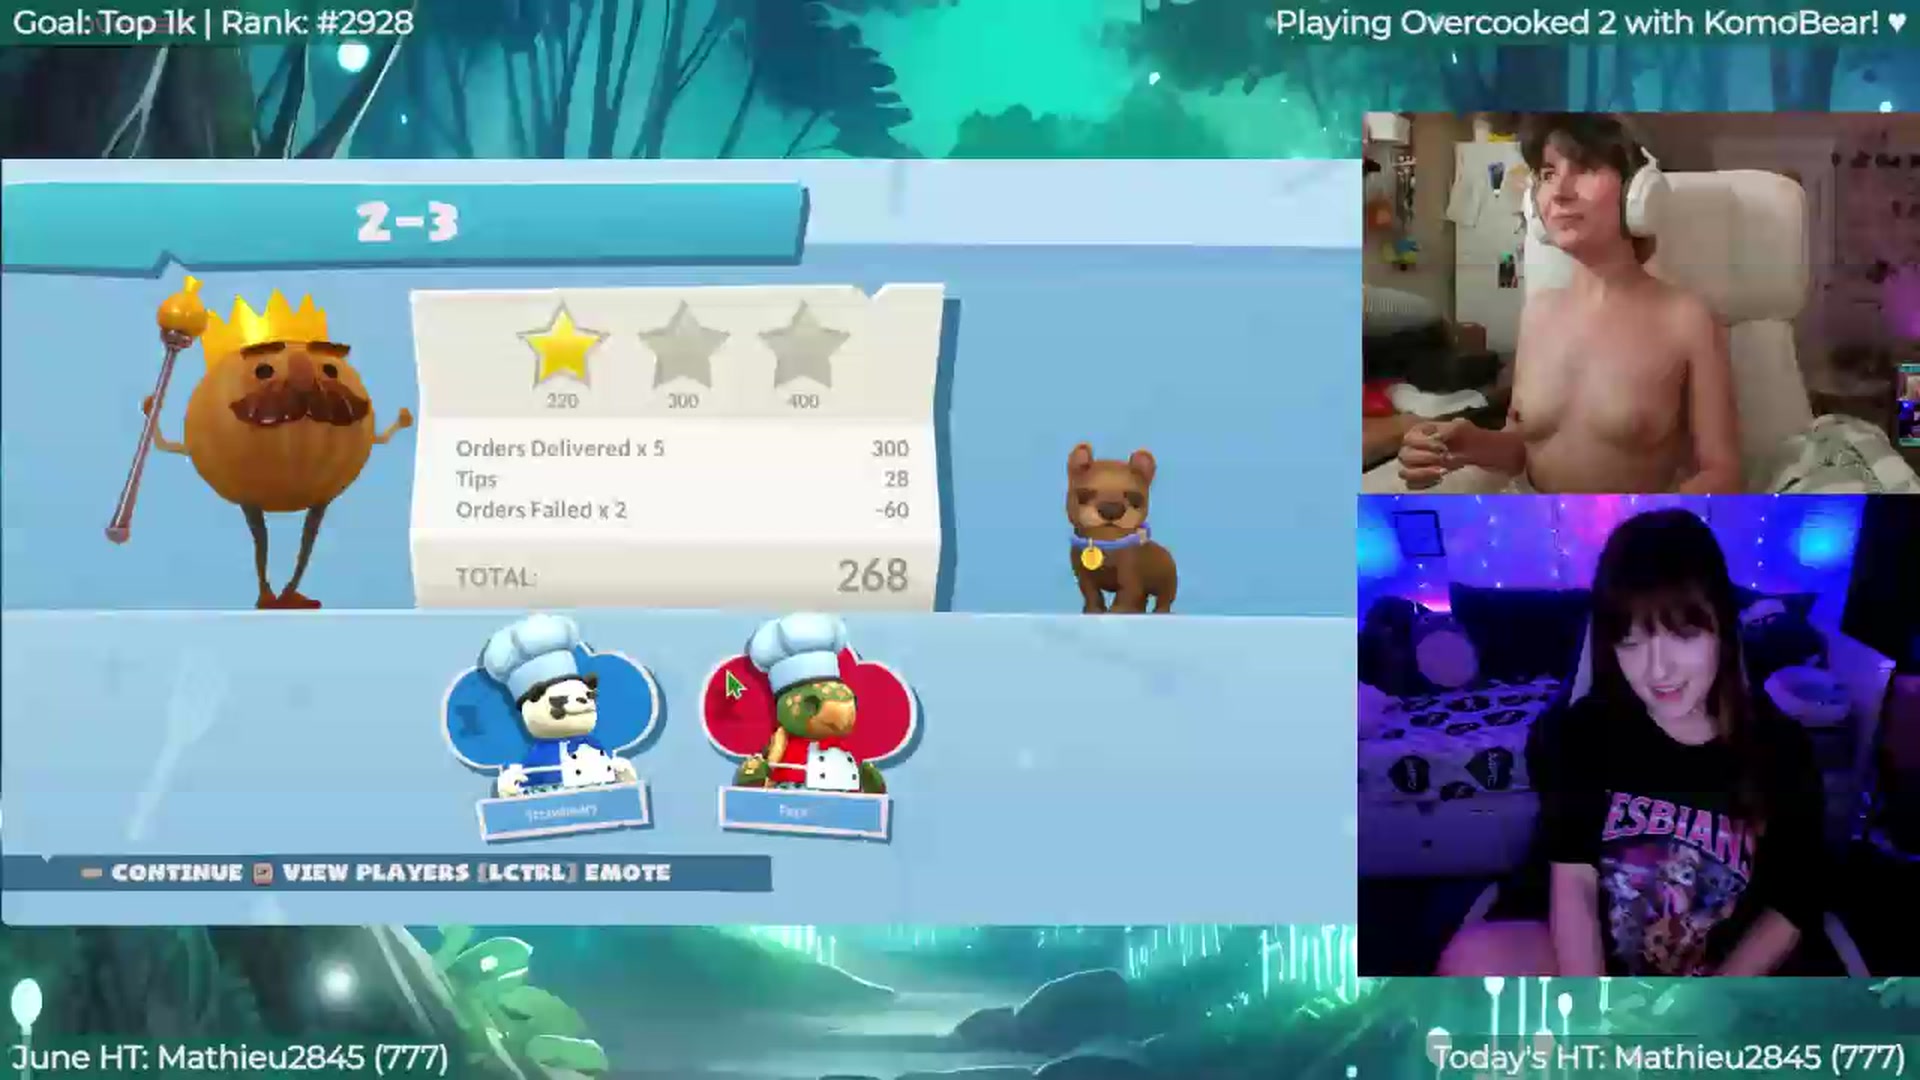The height and width of the screenshot is (1080, 1920).
Task: Click the 'Orders Failed x 2' row
Action: coord(682,510)
